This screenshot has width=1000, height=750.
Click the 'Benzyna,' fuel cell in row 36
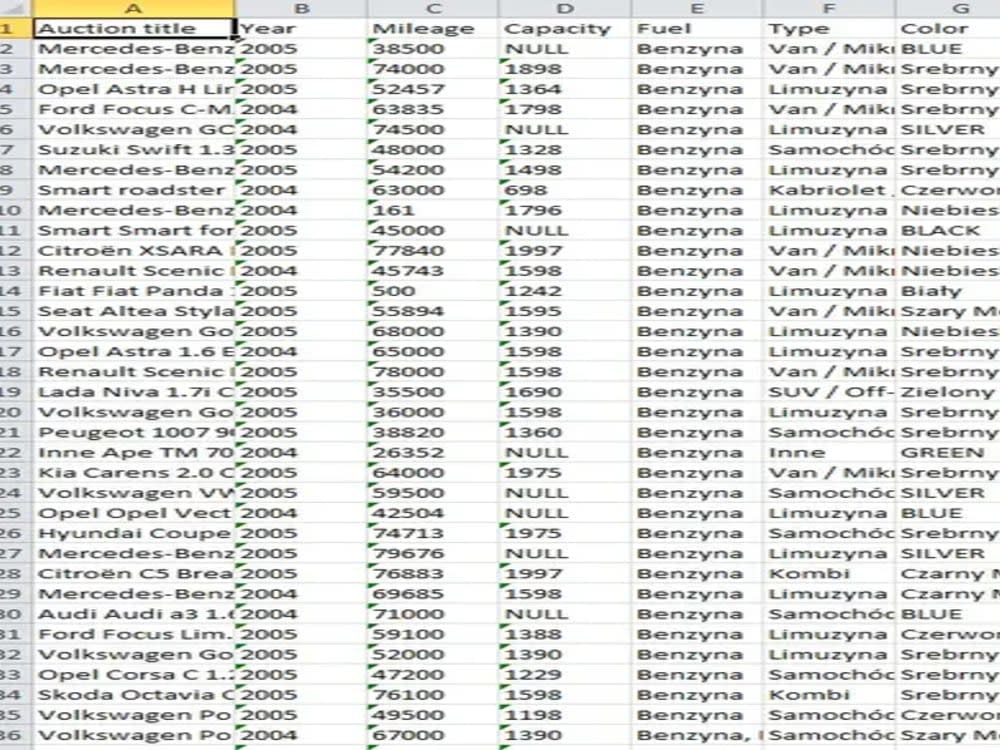tap(697, 735)
